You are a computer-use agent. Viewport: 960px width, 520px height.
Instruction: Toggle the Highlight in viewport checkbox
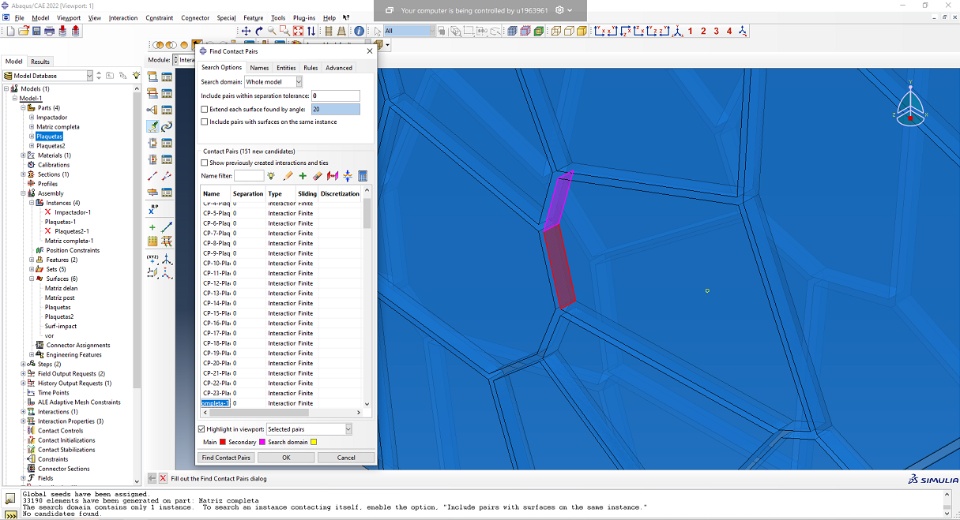[x=203, y=429]
